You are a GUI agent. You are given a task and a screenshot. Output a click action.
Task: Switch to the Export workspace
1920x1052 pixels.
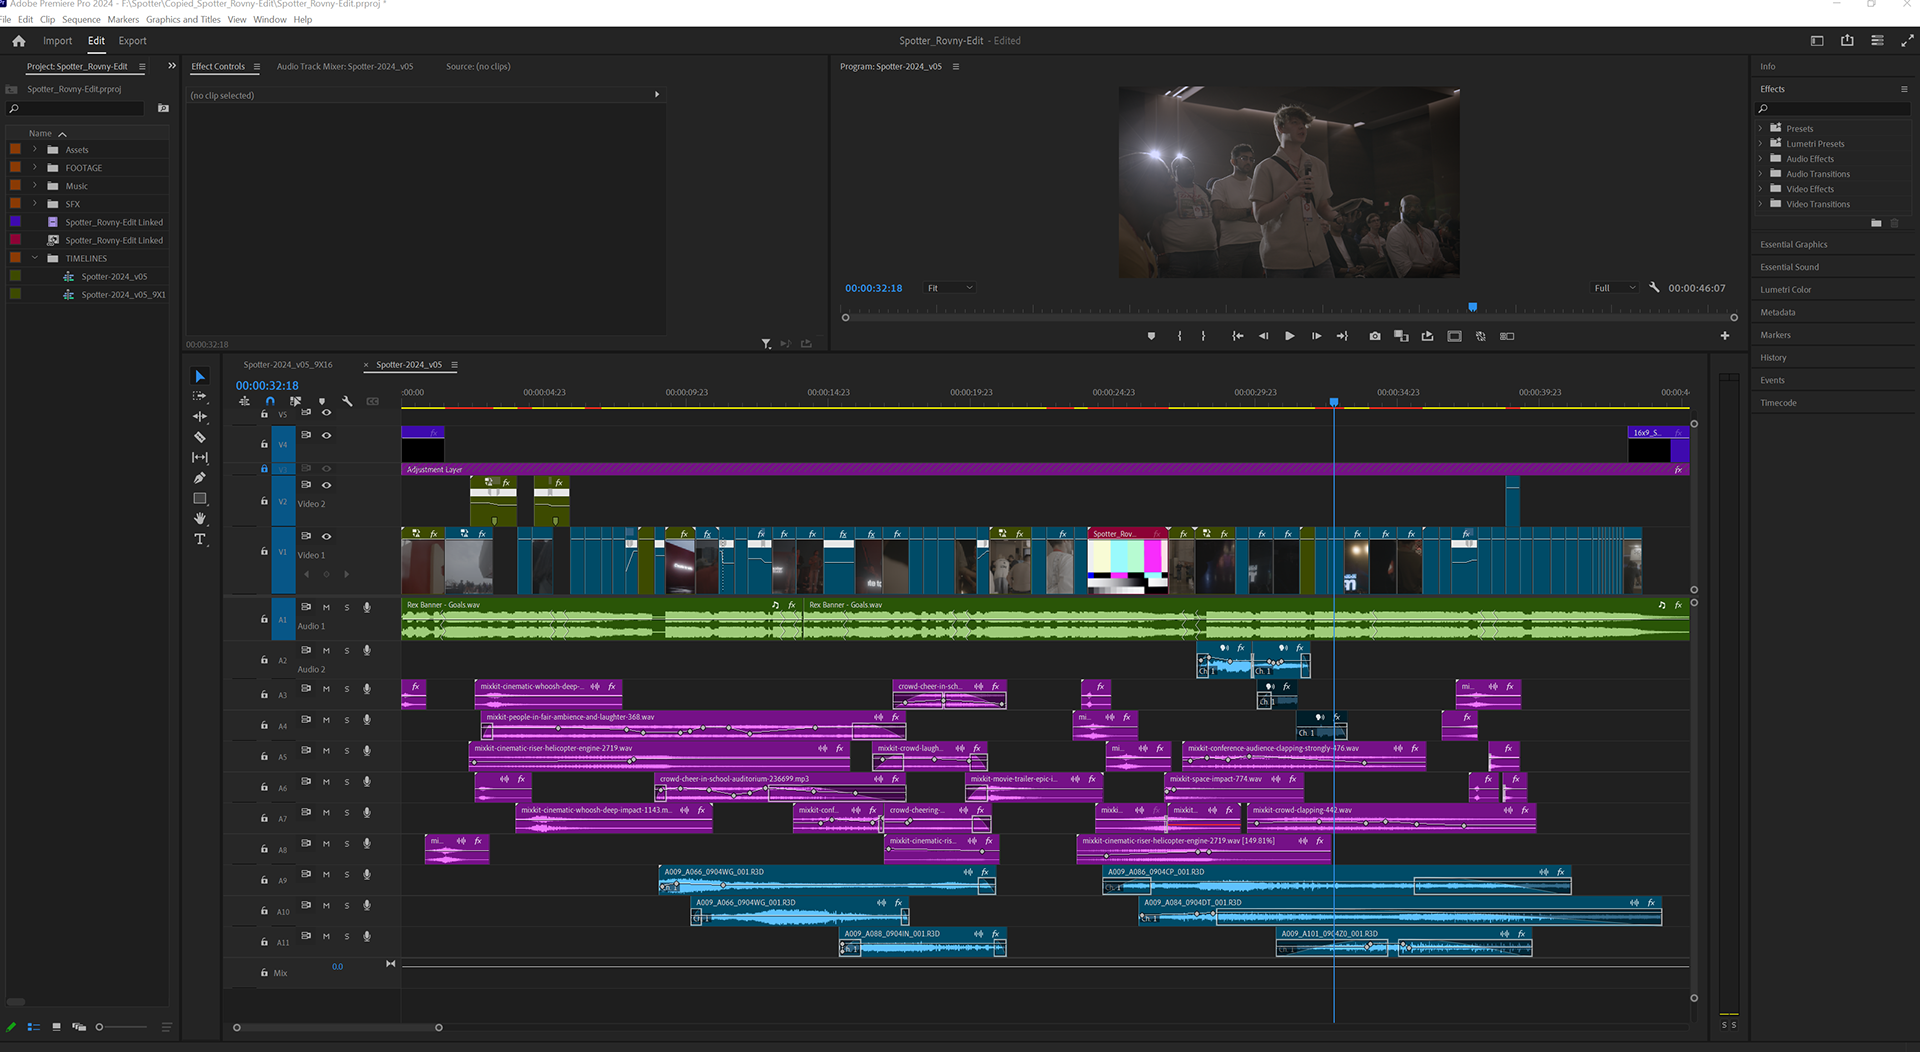(x=132, y=41)
